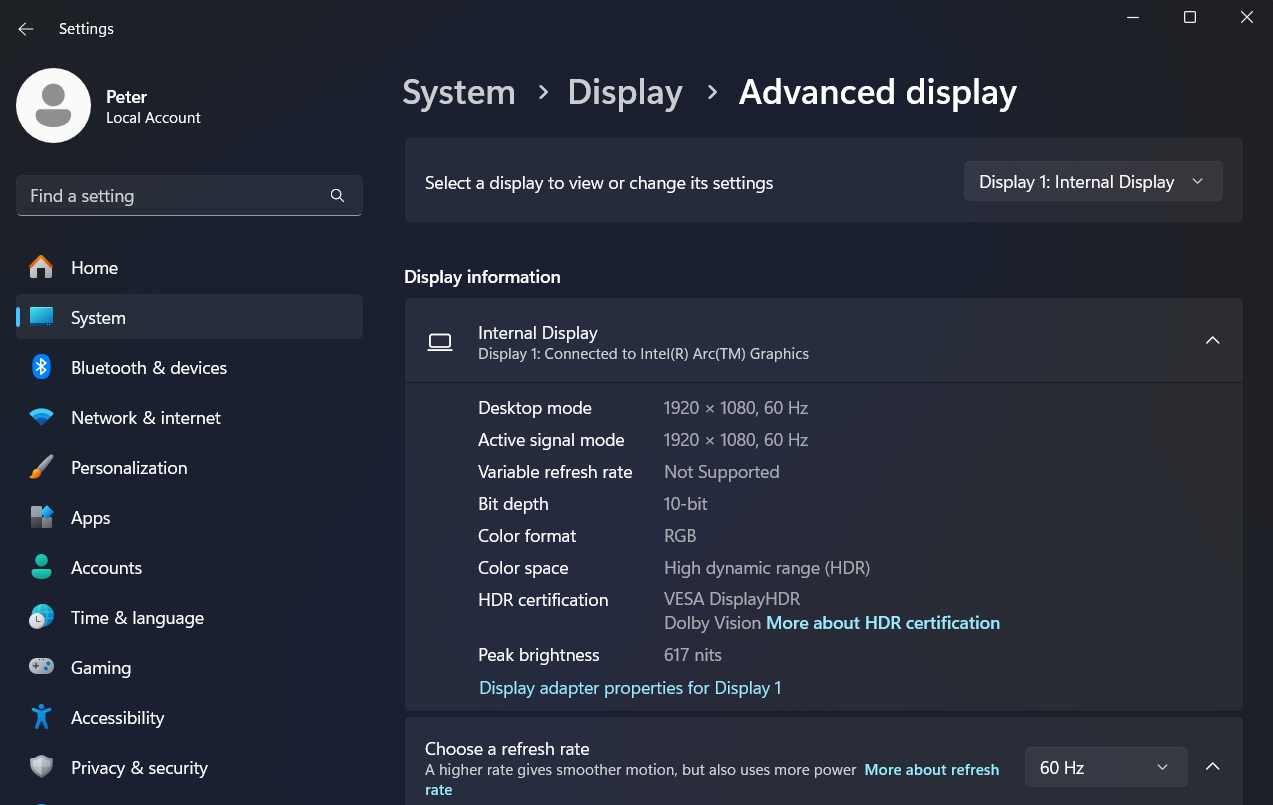Viewport: 1273px width, 805px height.
Task: Open the Home settings page icon
Action: click(41, 267)
